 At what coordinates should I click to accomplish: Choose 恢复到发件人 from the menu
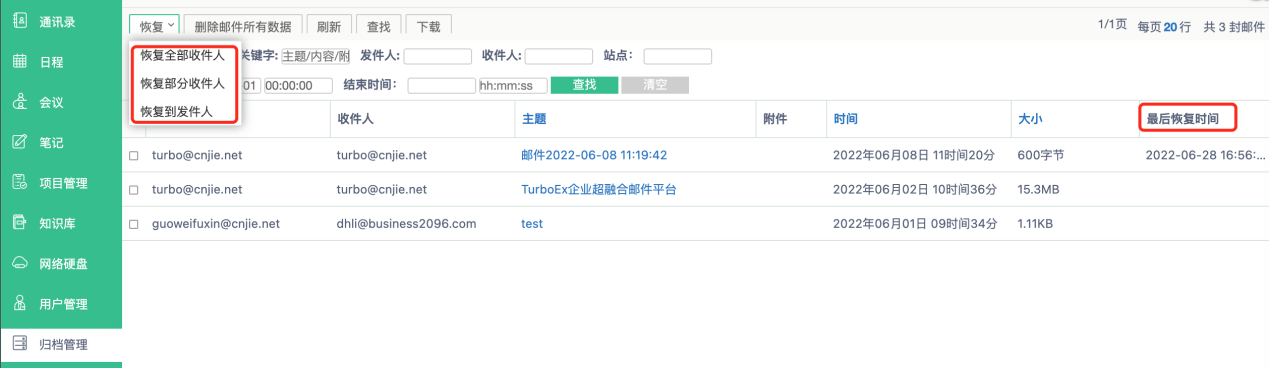176,112
